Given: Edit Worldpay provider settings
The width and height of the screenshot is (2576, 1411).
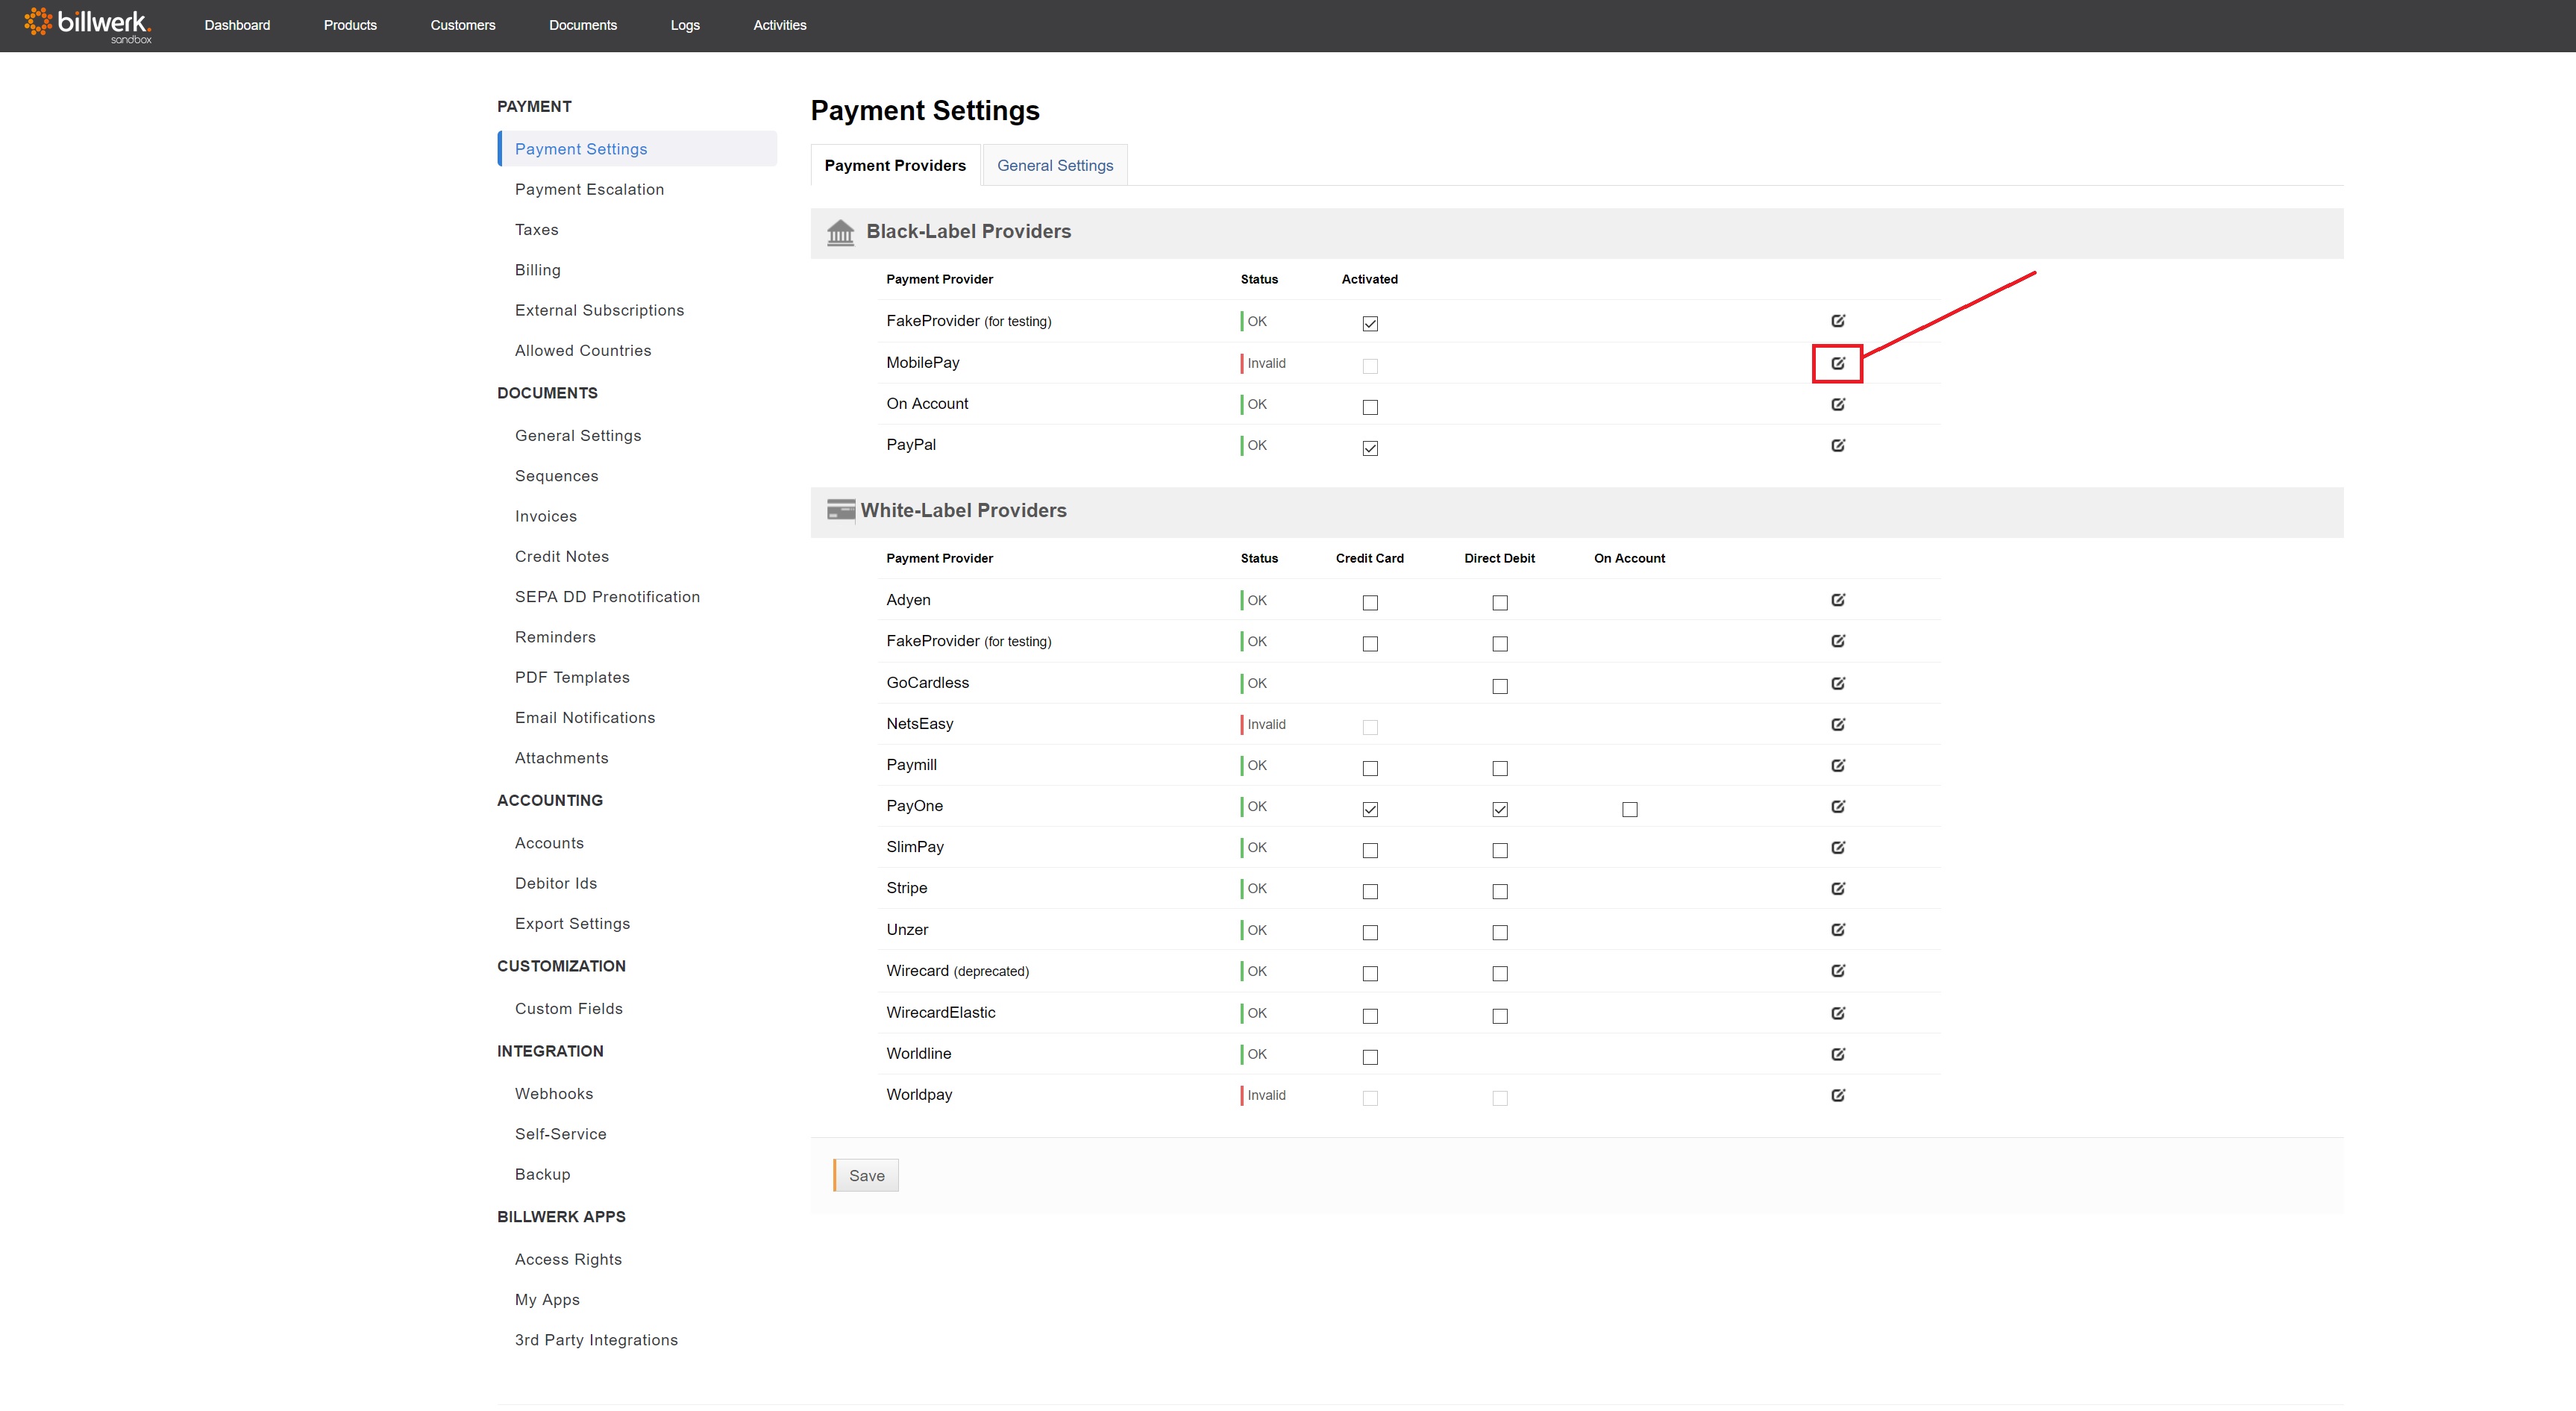Looking at the screenshot, I should pyautogui.click(x=1838, y=1095).
